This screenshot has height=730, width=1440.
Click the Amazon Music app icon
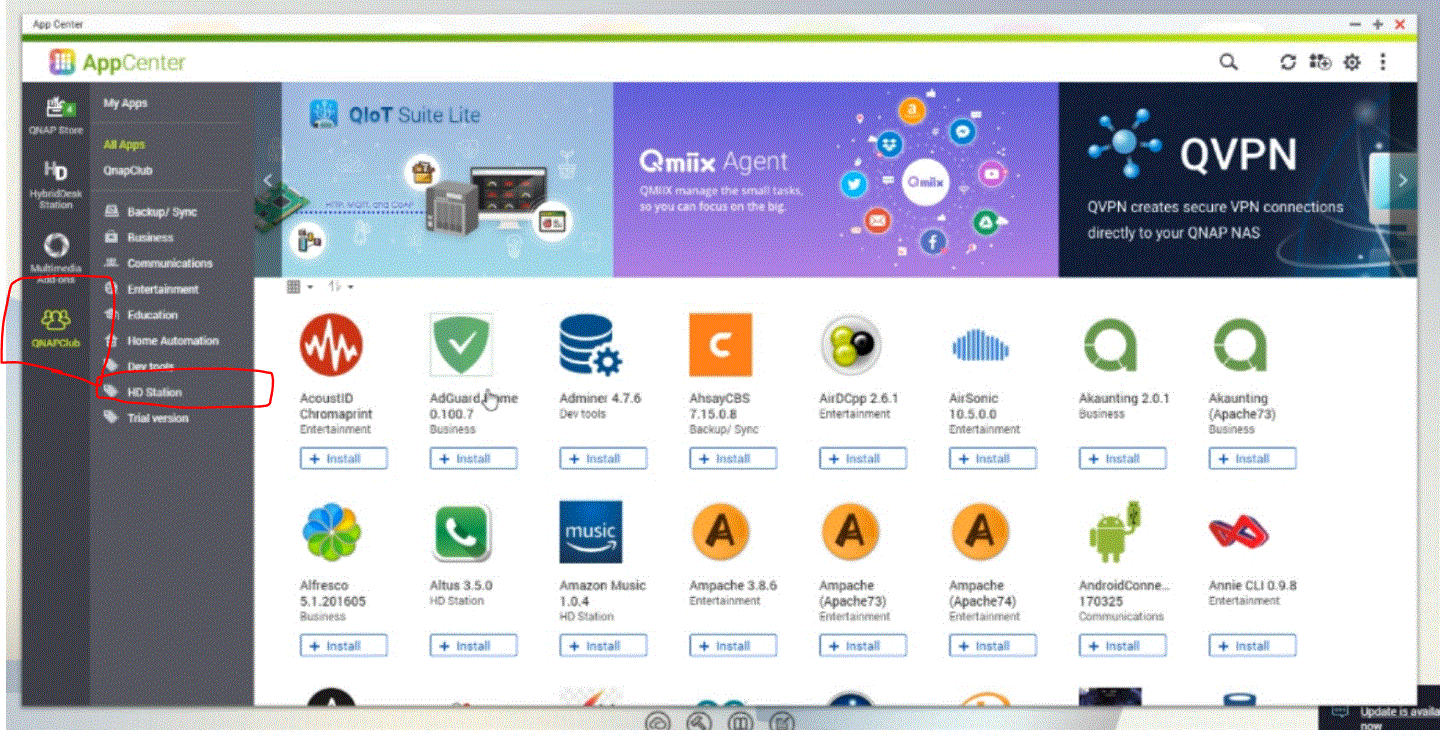(x=591, y=532)
